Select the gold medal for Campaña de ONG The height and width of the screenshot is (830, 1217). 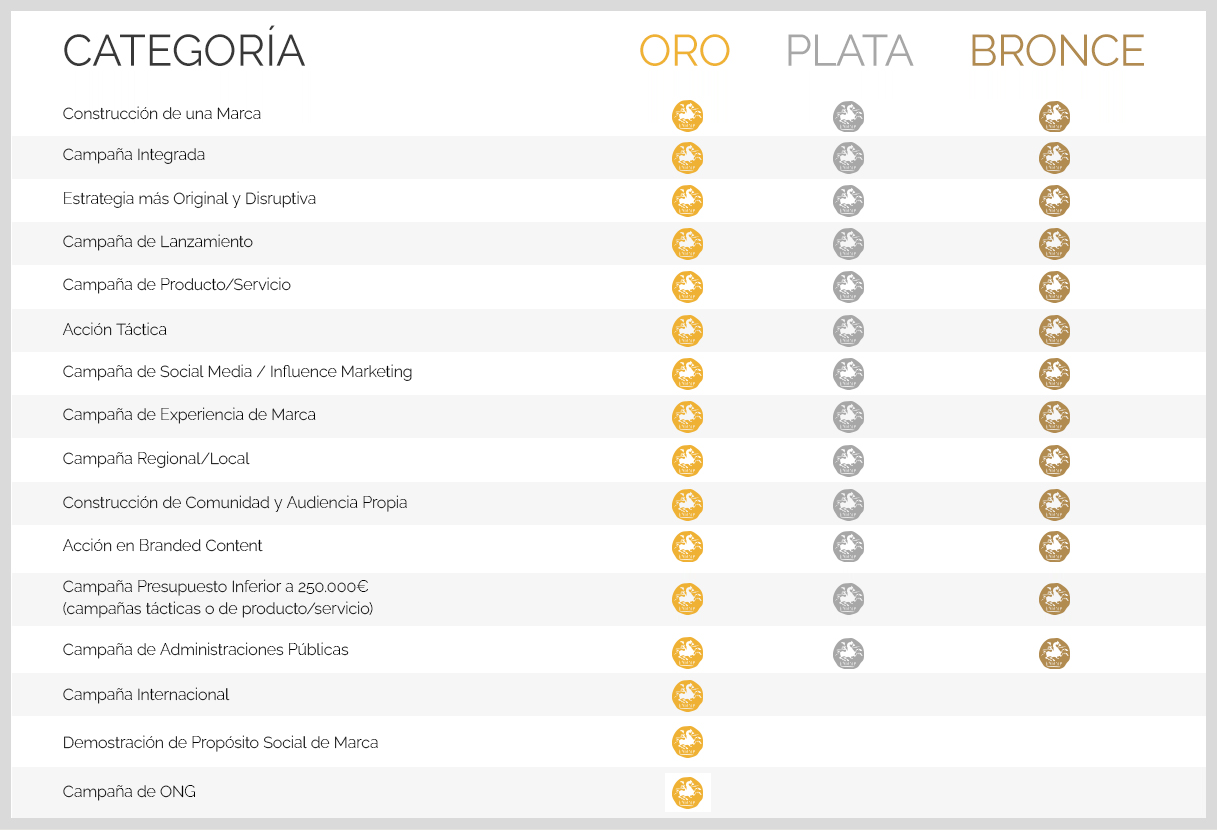click(687, 792)
